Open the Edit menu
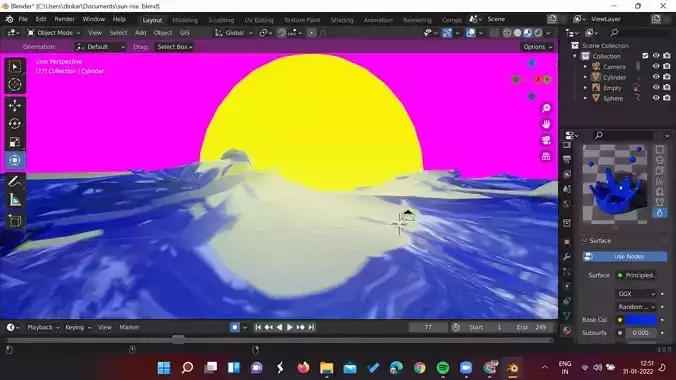This screenshot has height=380, width=676. coord(41,19)
